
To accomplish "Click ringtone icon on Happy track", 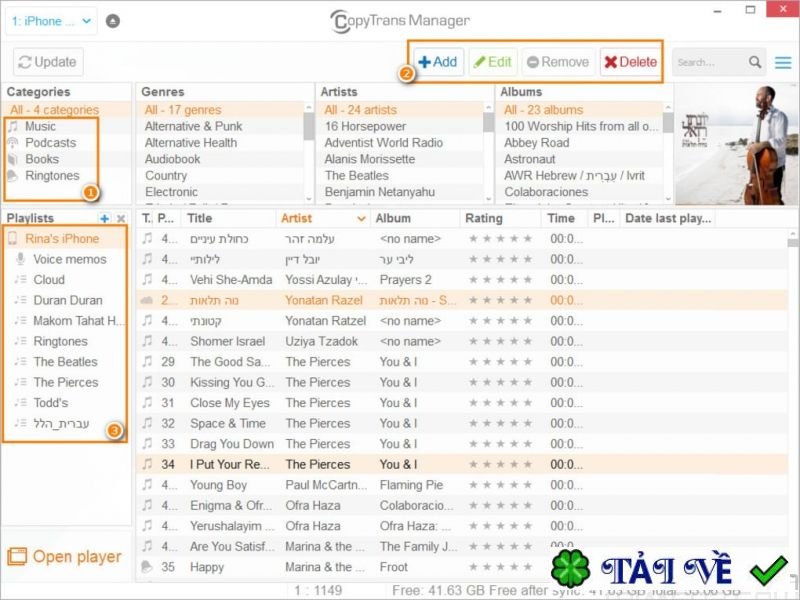I will [147, 566].
